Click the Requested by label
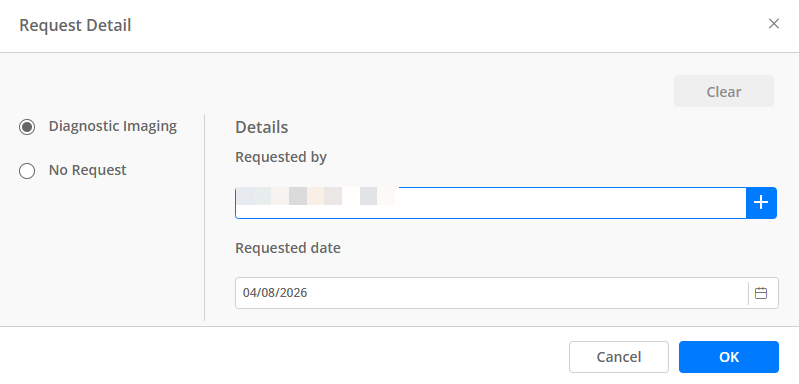Image resolution: width=799 pixels, height=384 pixels. [x=281, y=157]
